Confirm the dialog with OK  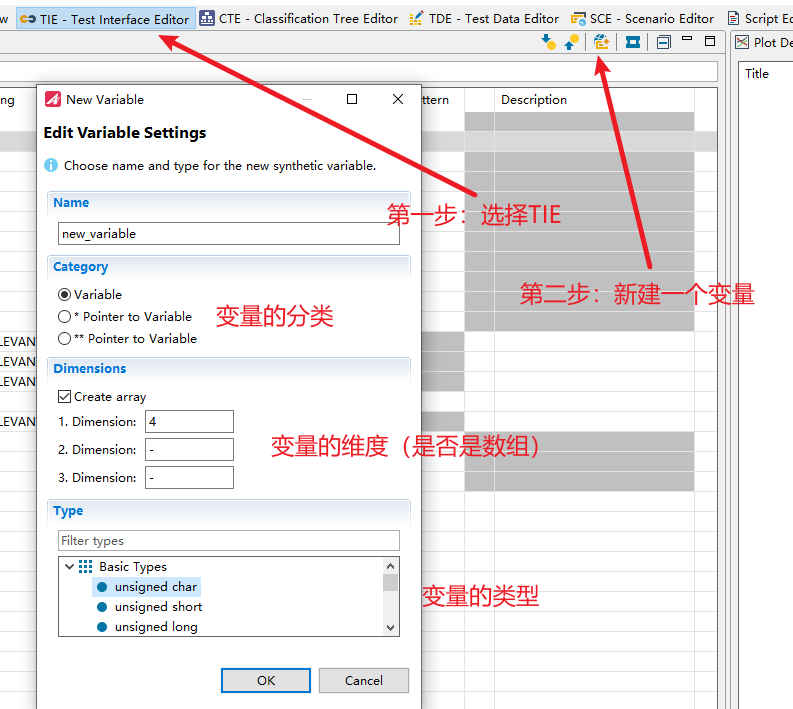pyautogui.click(x=266, y=680)
